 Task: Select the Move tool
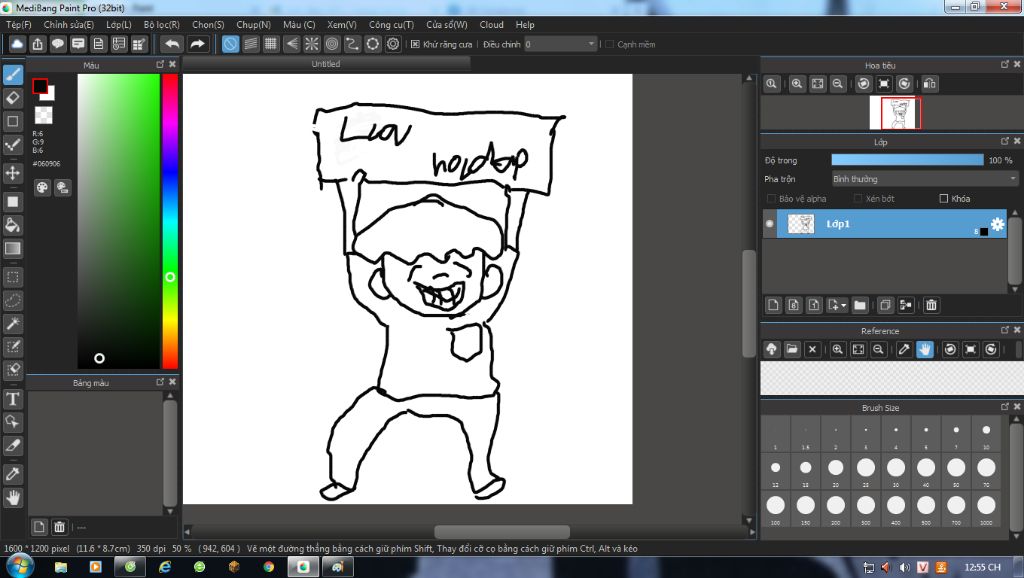(x=13, y=173)
